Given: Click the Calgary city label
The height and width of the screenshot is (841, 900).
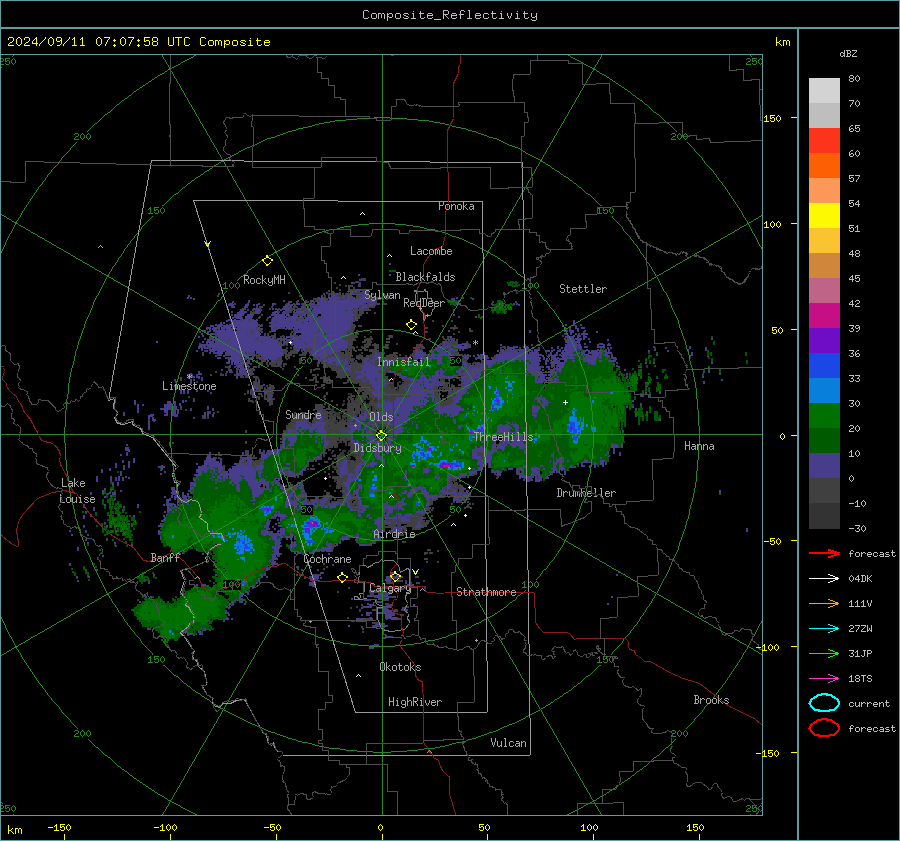Looking at the screenshot, I should pyautogui.click(x=390, y=588).
